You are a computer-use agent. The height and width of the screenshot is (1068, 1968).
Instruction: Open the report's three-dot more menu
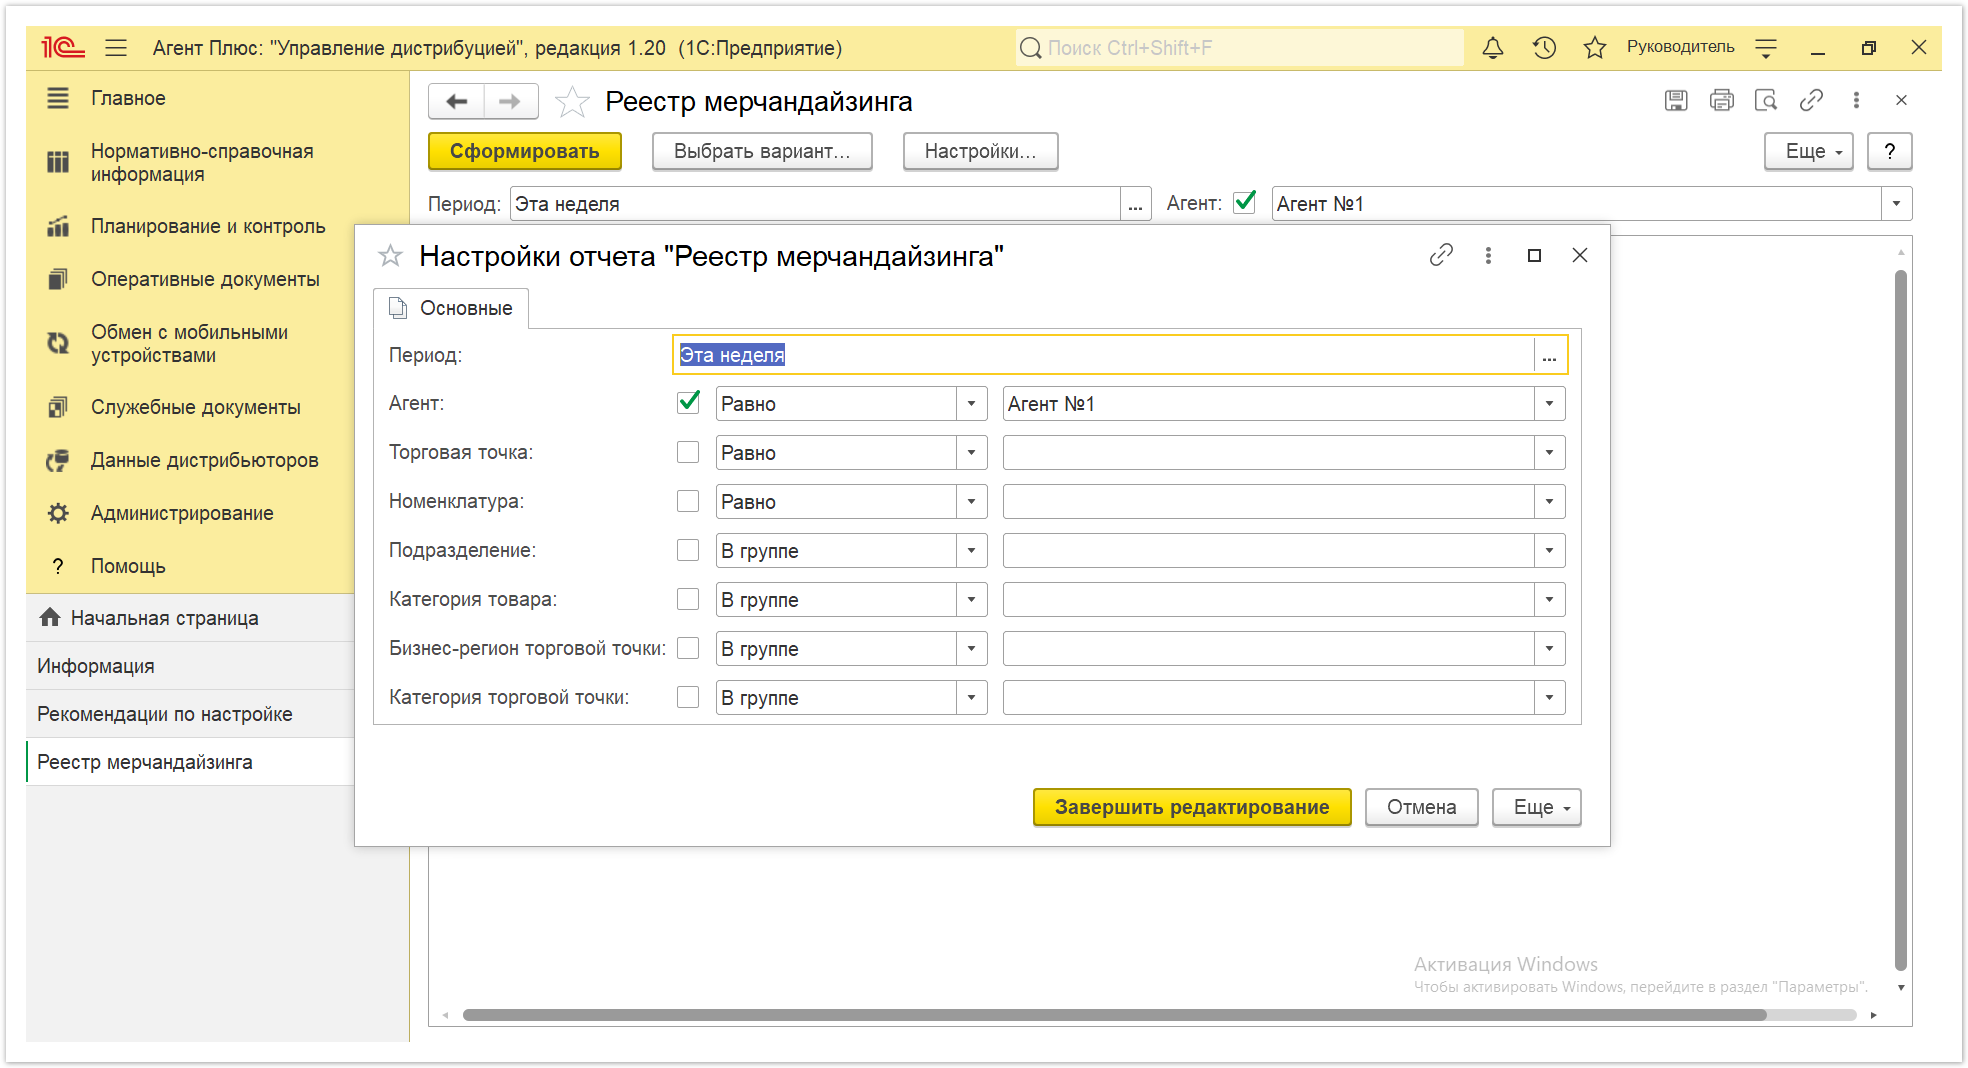click(x=1856, y=100)
